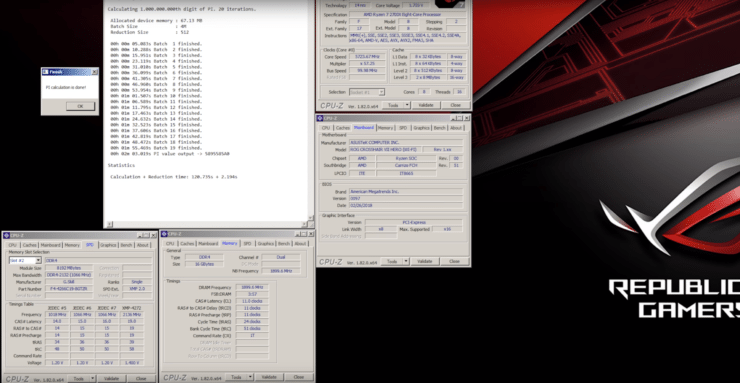Viewport: 740px width, 383px height.
Task: Open the About tab in the SPD window
Action: point(143,245)
